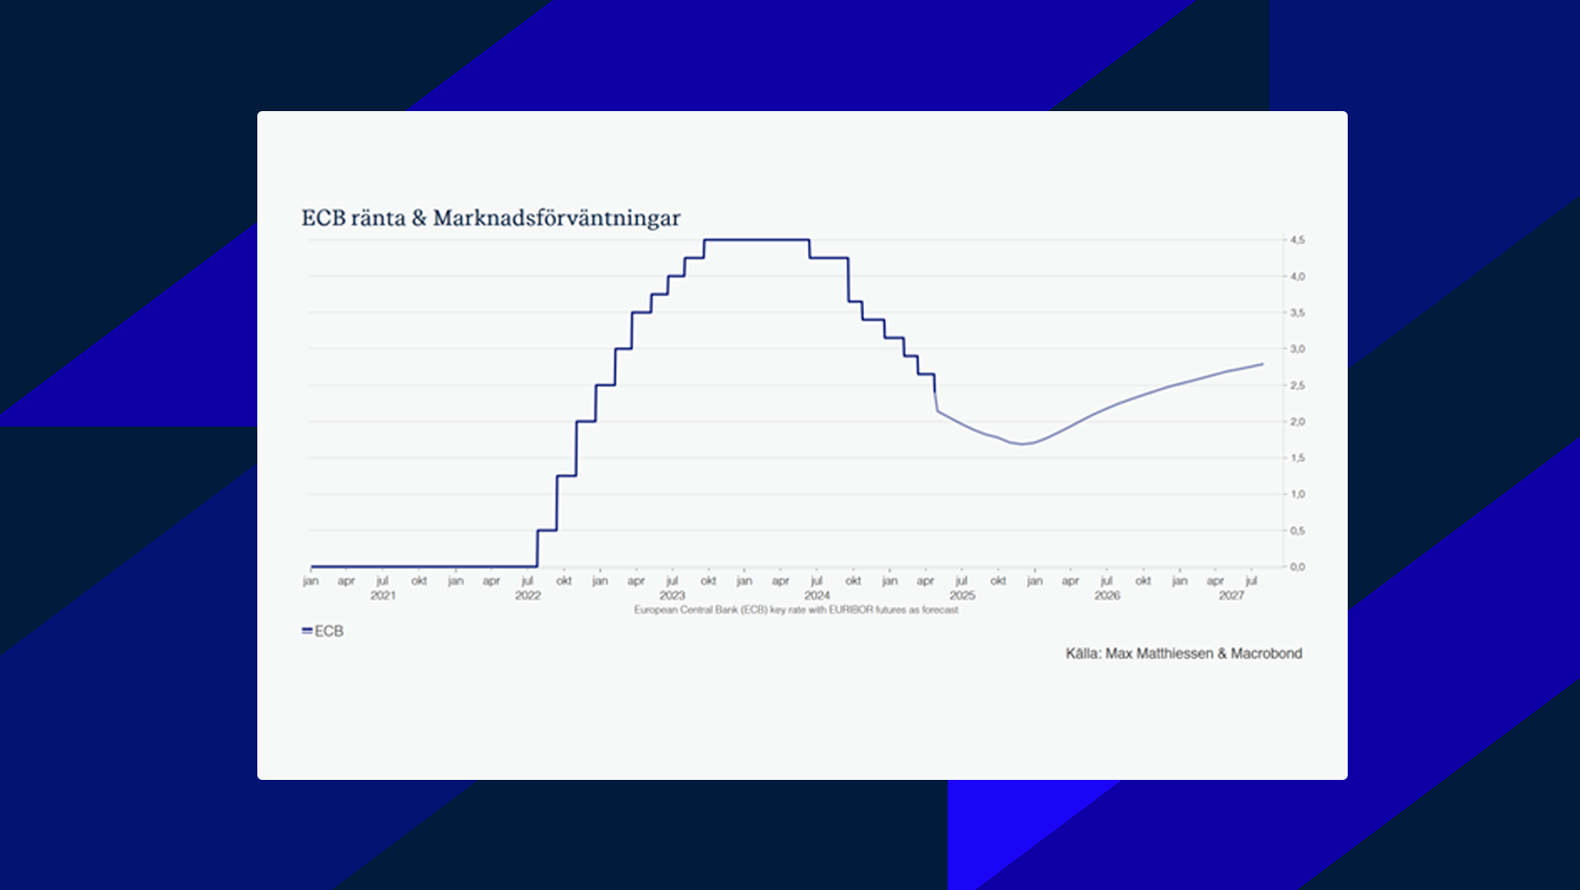Select the 2022 year label on x-axis
The height and width of the screenshot is (890, 1580).
[x=528, y=596]
